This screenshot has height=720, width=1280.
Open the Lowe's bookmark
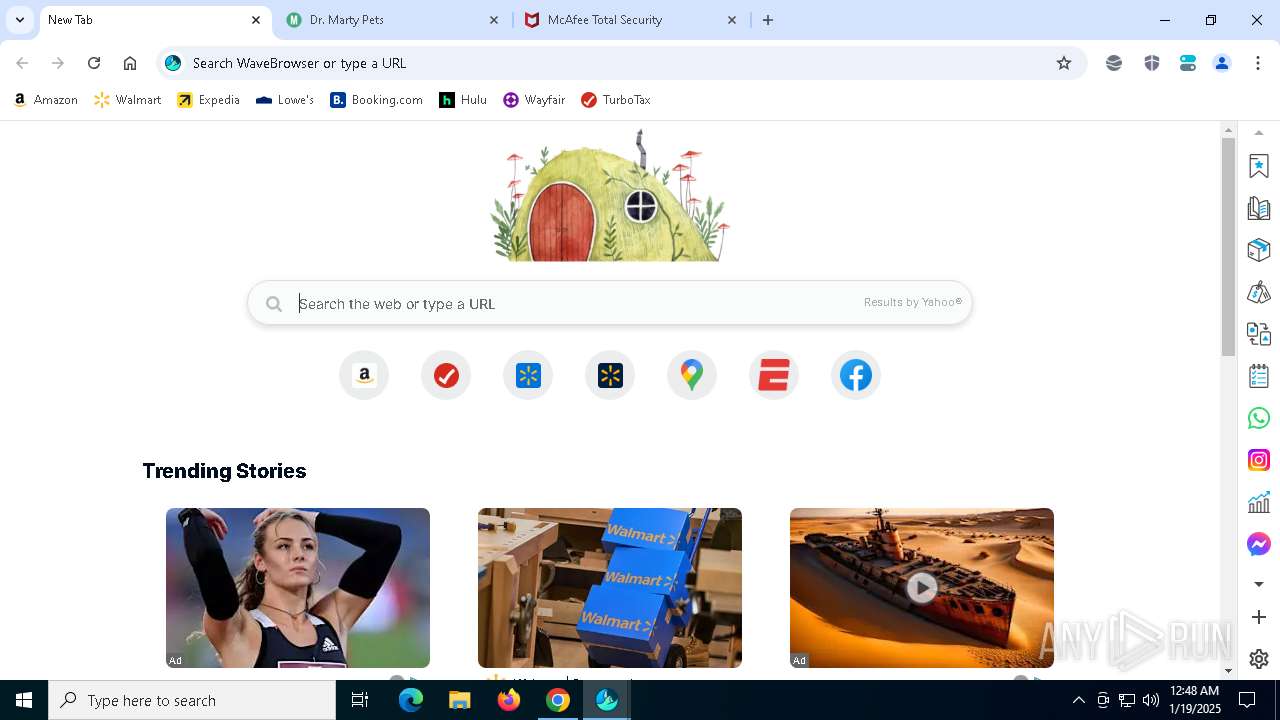pyautogui.click(x=285, y=100)
